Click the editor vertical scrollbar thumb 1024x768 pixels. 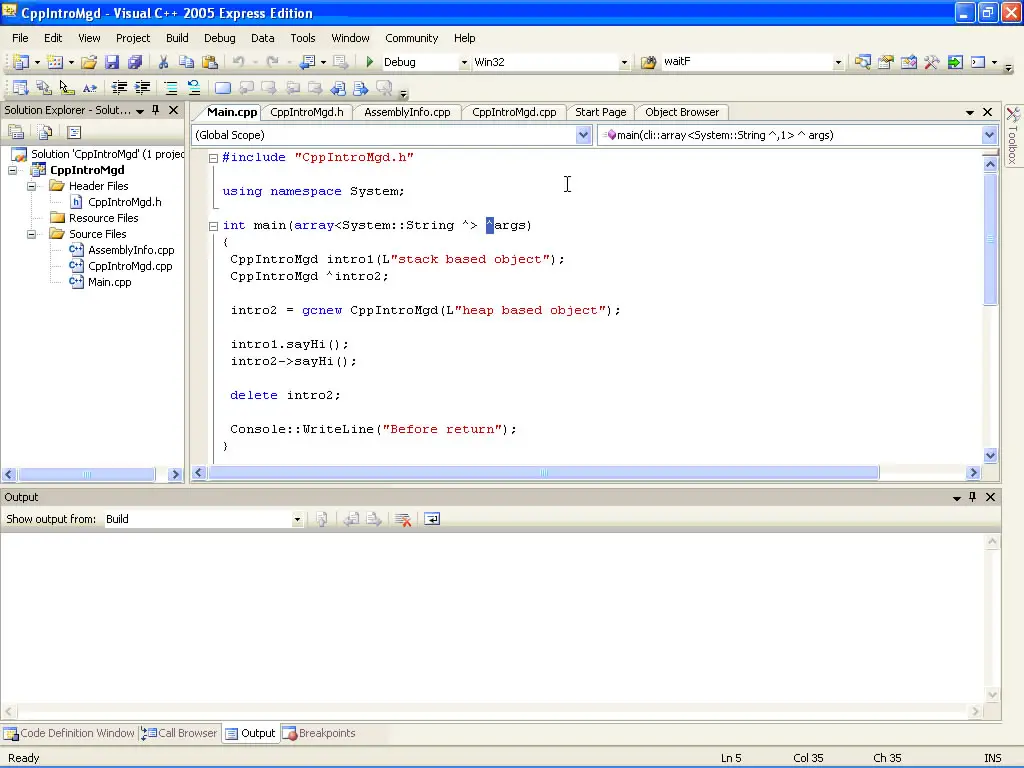[990, 239]
